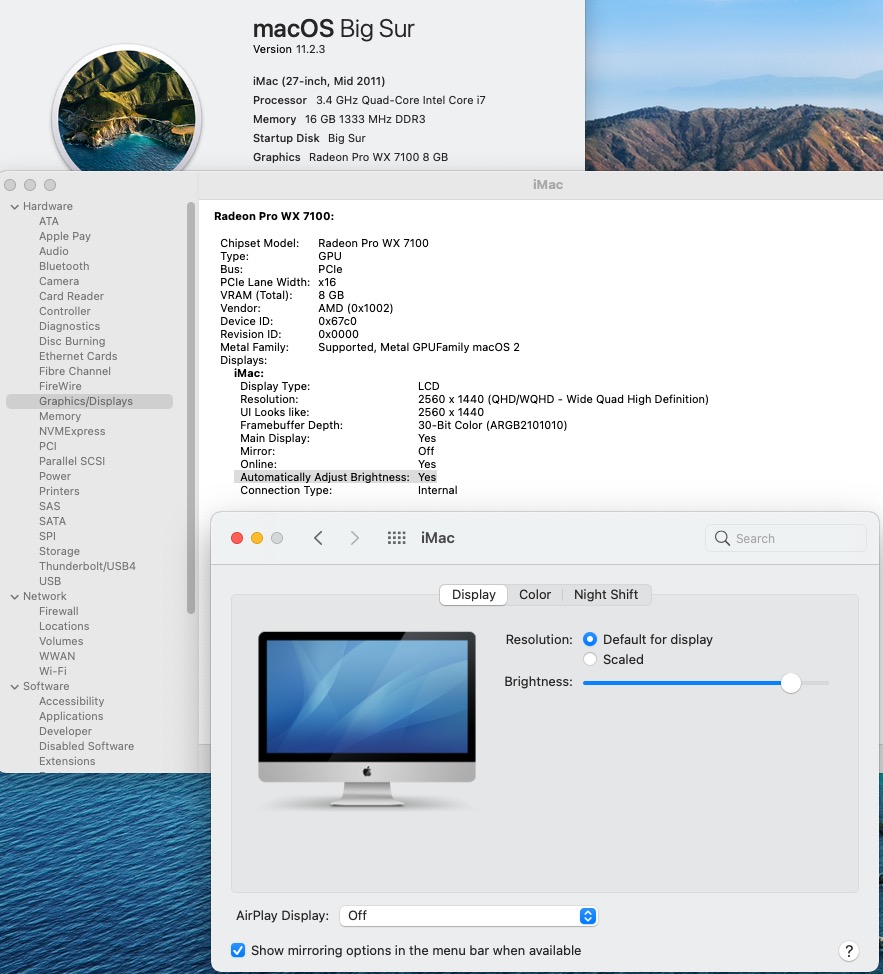Select Apple Pay in the sidebar
Viewport: 883px width, 974px height.
65,236
